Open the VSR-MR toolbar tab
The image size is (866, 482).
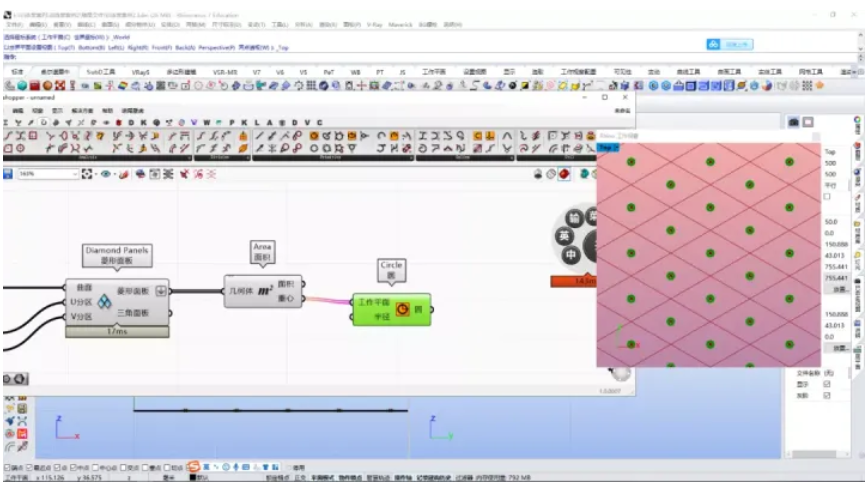click(225, 72)
